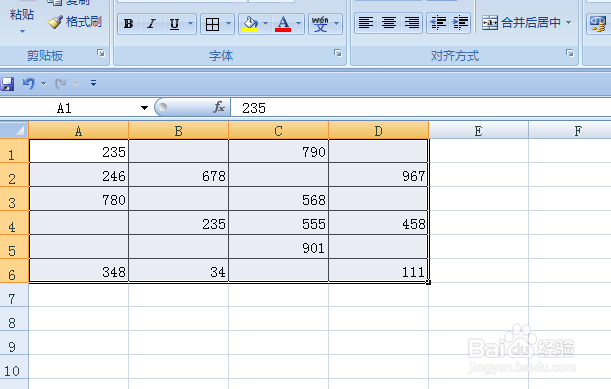The width and height of the screenshot is (611, 389).
Task: Open 对齐方式 dialog launcher
Action: click(570, 53)
